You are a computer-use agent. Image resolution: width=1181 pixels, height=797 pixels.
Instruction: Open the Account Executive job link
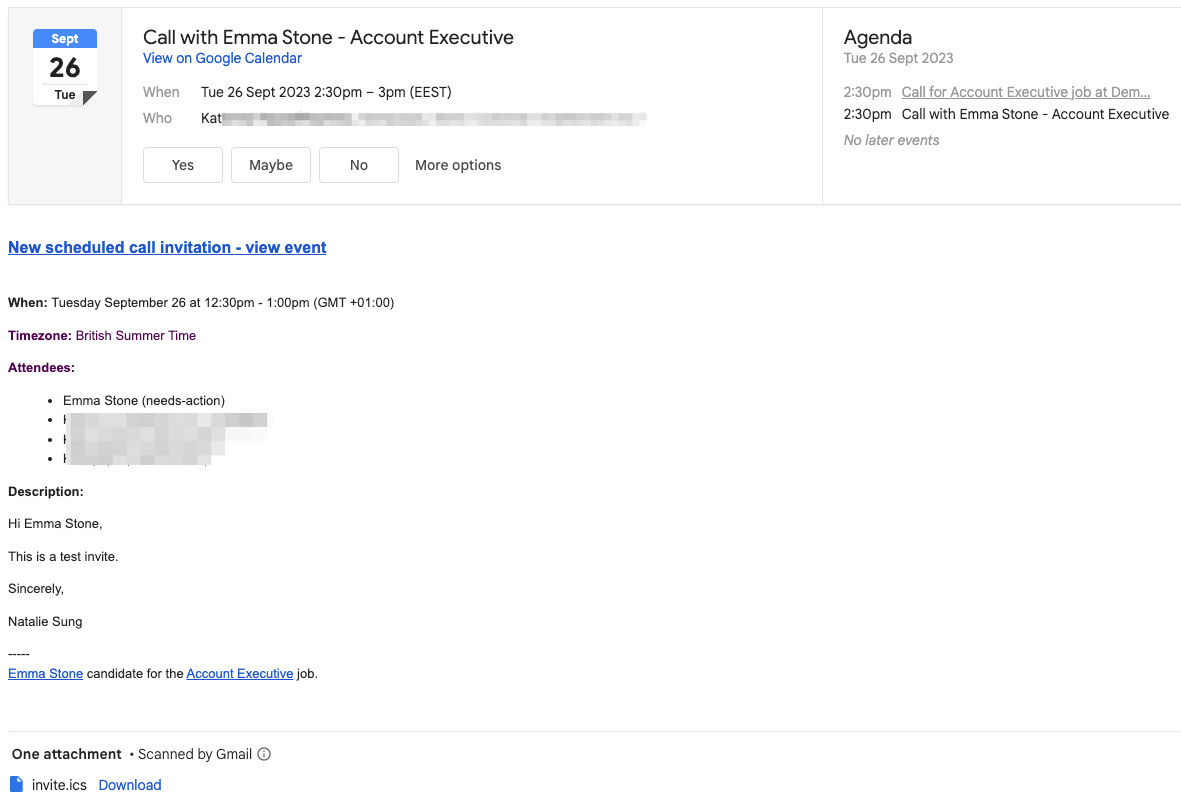click(x=239, y=673)
